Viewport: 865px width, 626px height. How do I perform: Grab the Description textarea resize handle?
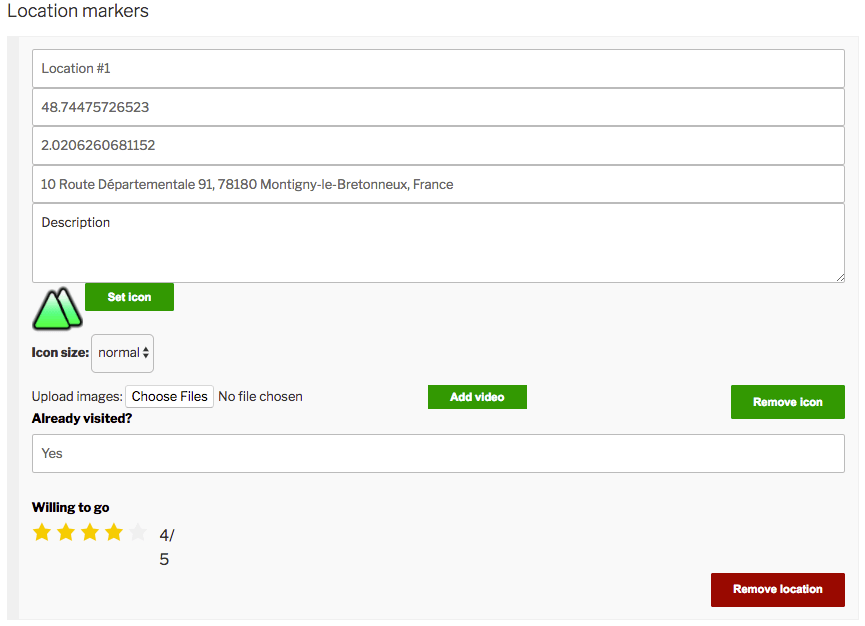(839, 277)
